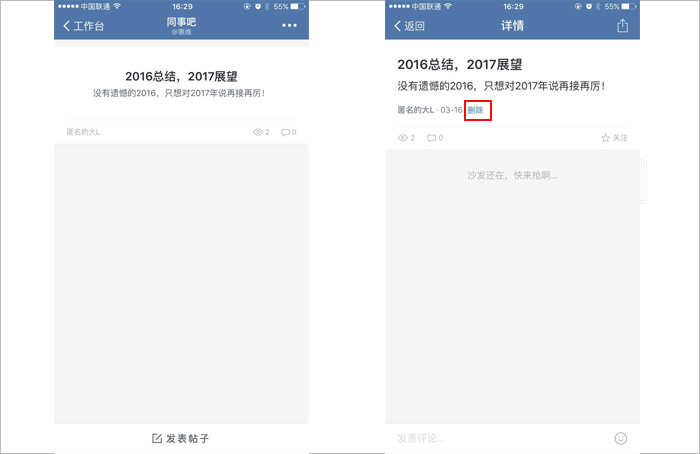Toggle the 关注 star to follow post

(605, 138)
